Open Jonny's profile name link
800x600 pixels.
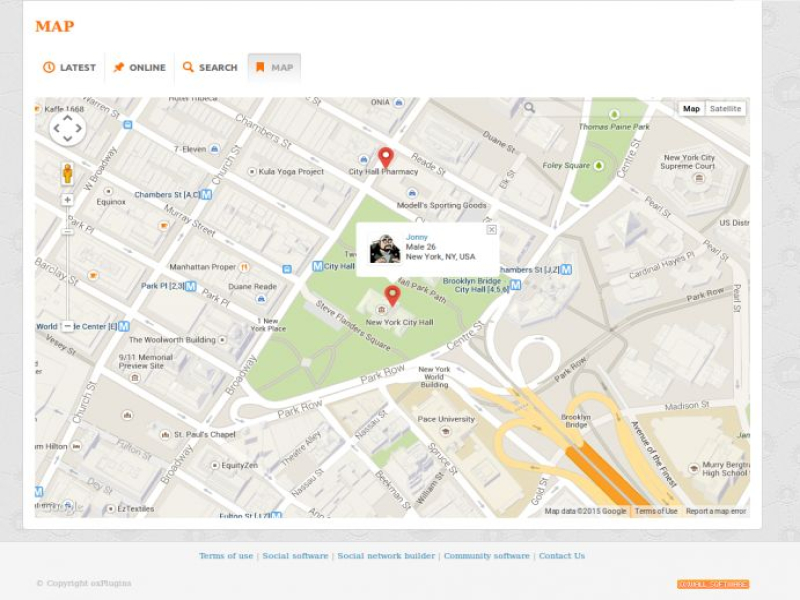[x=417, y=237]
